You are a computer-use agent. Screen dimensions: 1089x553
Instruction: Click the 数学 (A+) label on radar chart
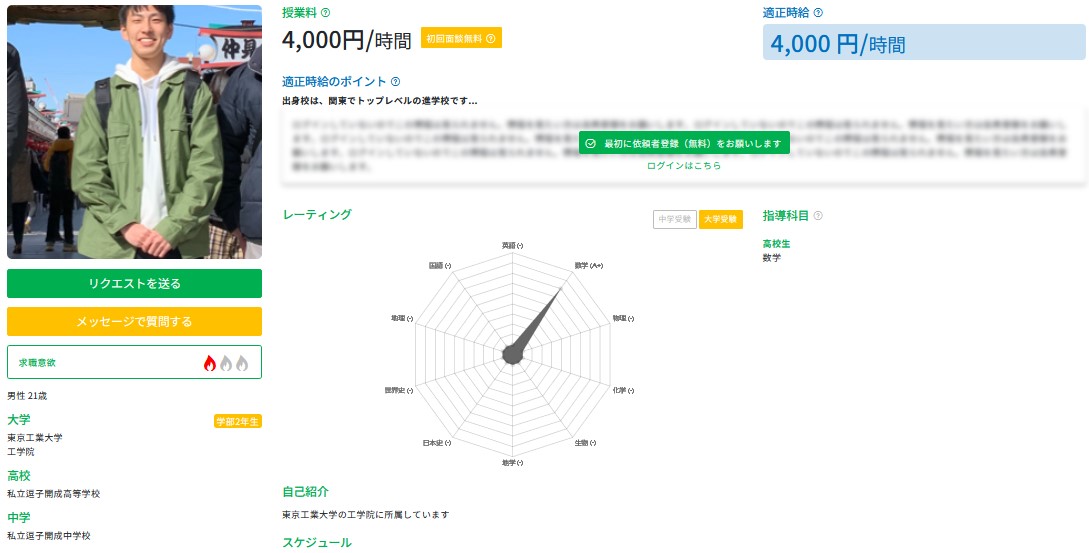coord(588,265)
